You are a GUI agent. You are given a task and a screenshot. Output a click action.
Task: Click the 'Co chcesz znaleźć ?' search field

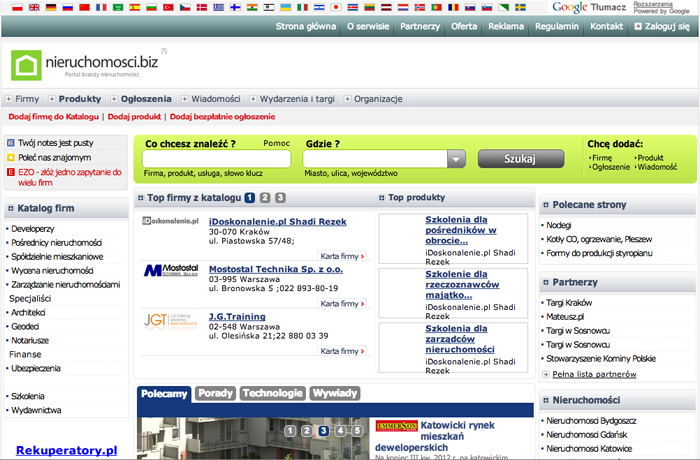point(217,159)
